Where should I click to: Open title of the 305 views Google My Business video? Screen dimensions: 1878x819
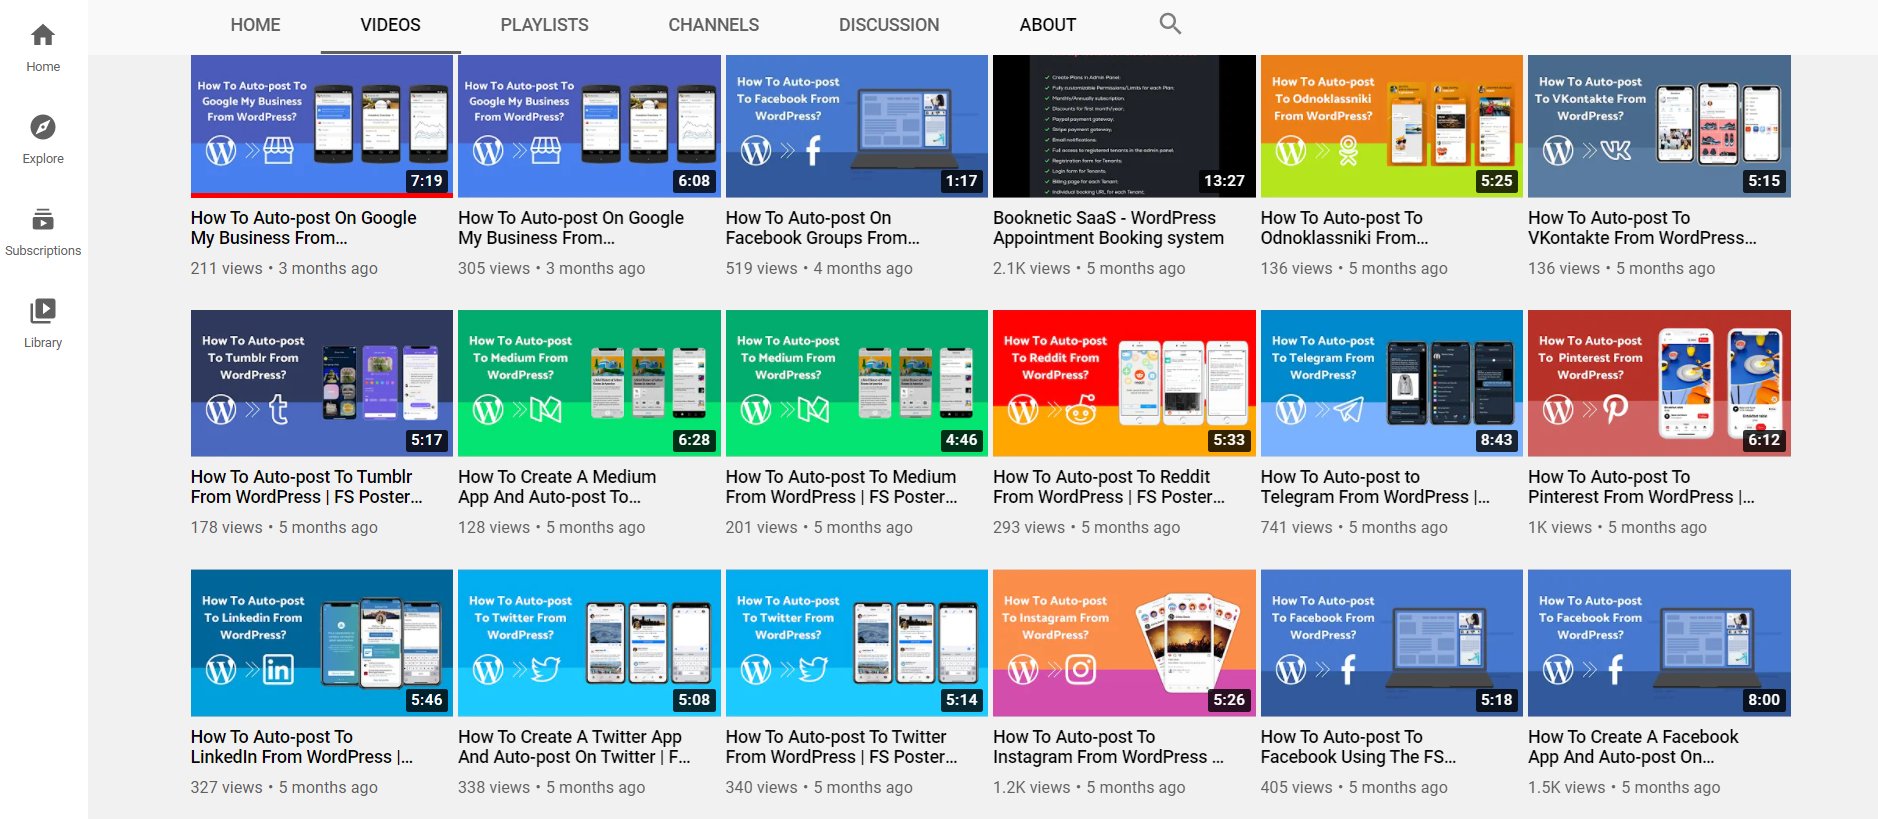coord(571,228)
